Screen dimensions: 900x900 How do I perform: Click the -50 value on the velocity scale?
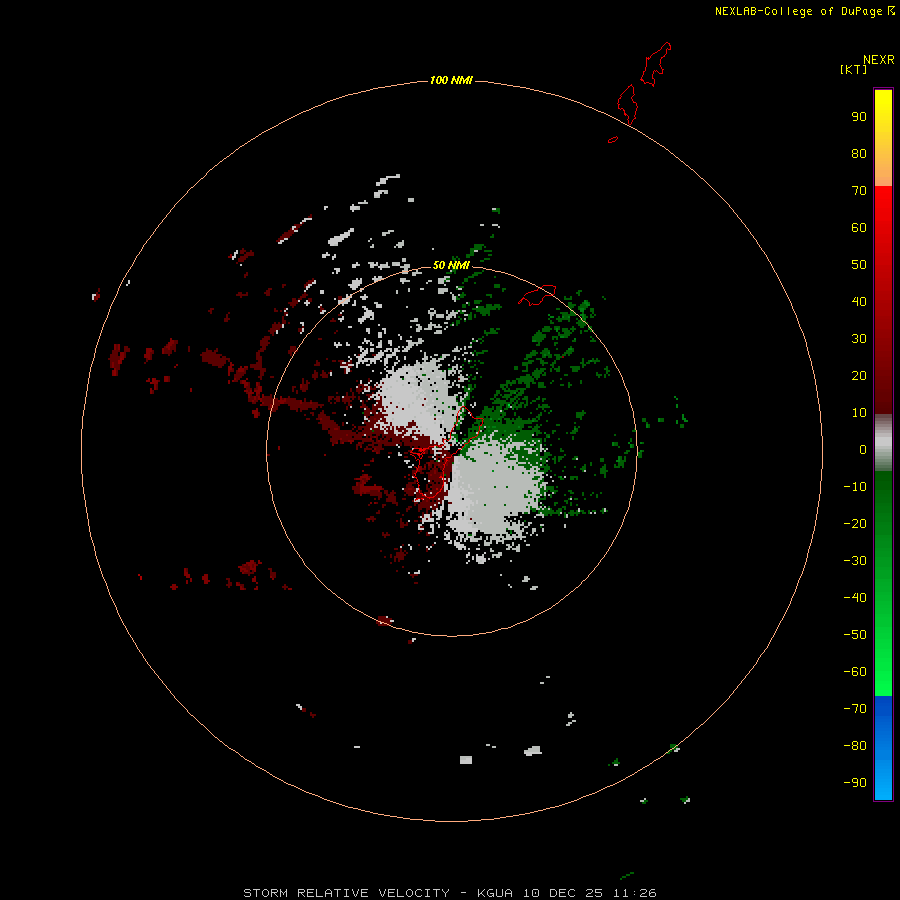coord(855,635)
